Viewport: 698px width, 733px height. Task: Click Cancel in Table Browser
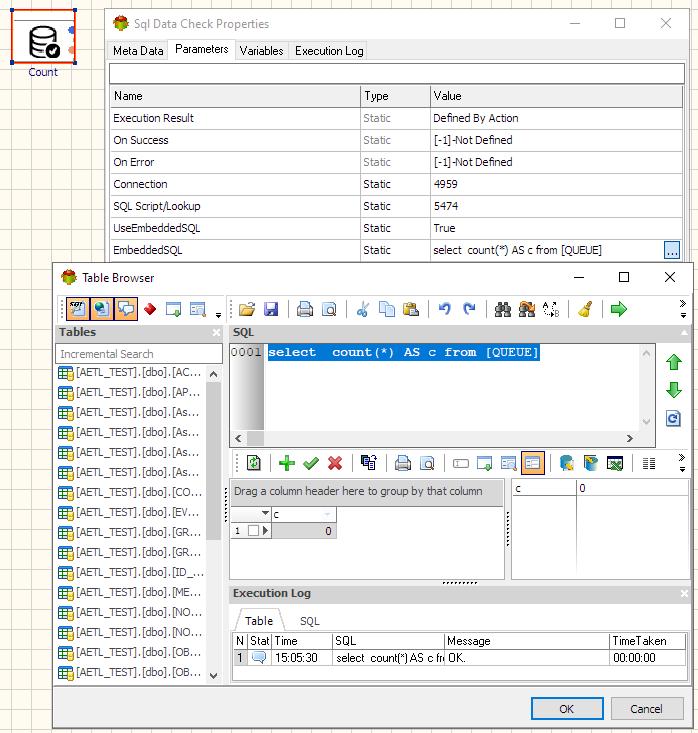[647, 709]
